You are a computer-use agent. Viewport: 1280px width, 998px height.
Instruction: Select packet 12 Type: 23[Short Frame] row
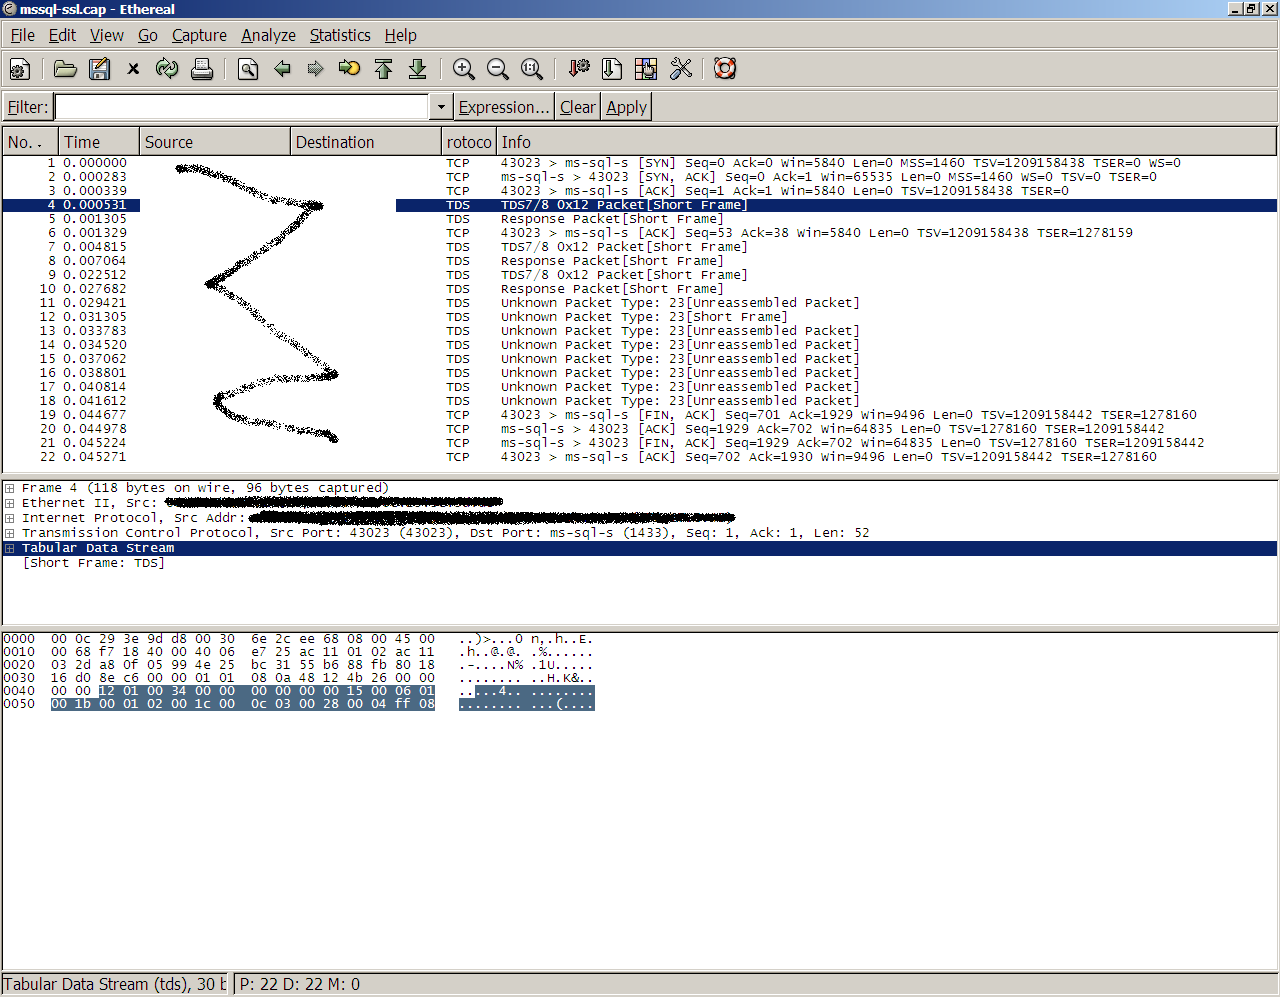tap(640, 317)
